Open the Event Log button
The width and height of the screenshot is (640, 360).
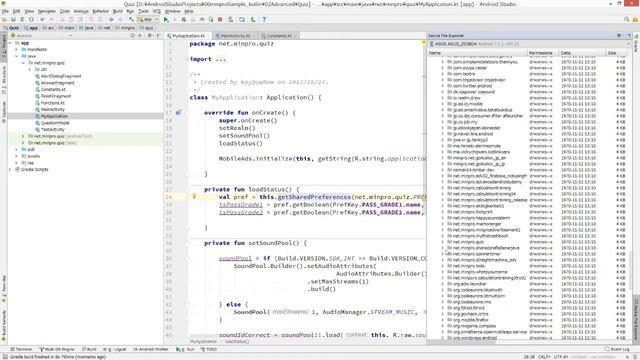pyautogui.click(x=617, y=349)
